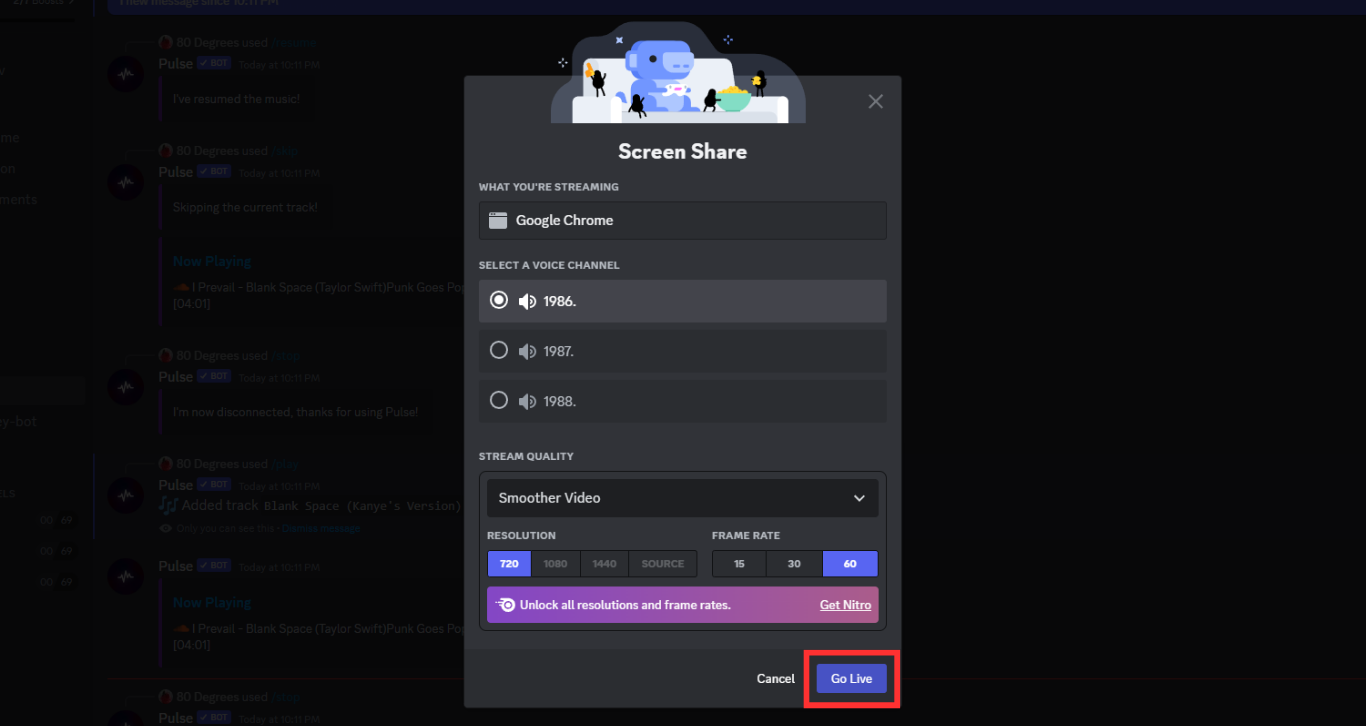The height and width of the screenshot is (726, 1366).
Task: Click the speaker icon next to 1988.
Action: (527, 401)
